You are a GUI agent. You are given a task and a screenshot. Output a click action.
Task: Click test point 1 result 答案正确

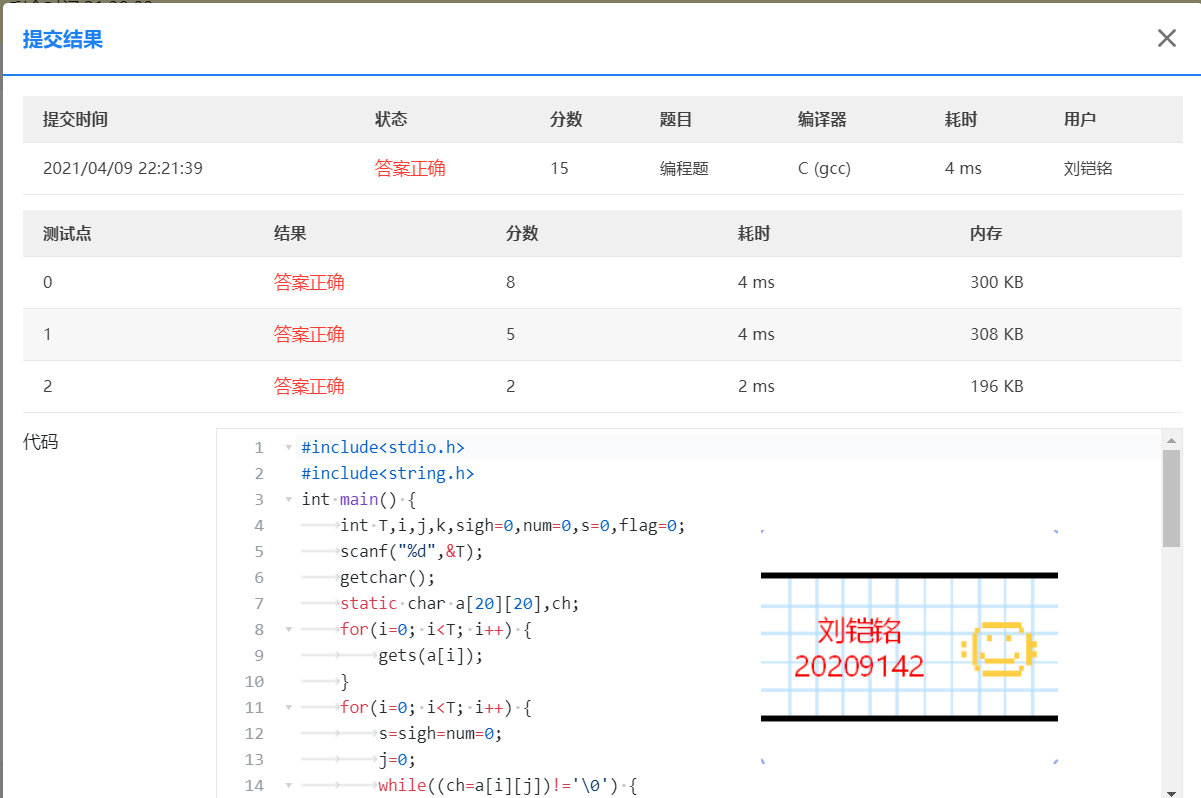coord(309,335)
